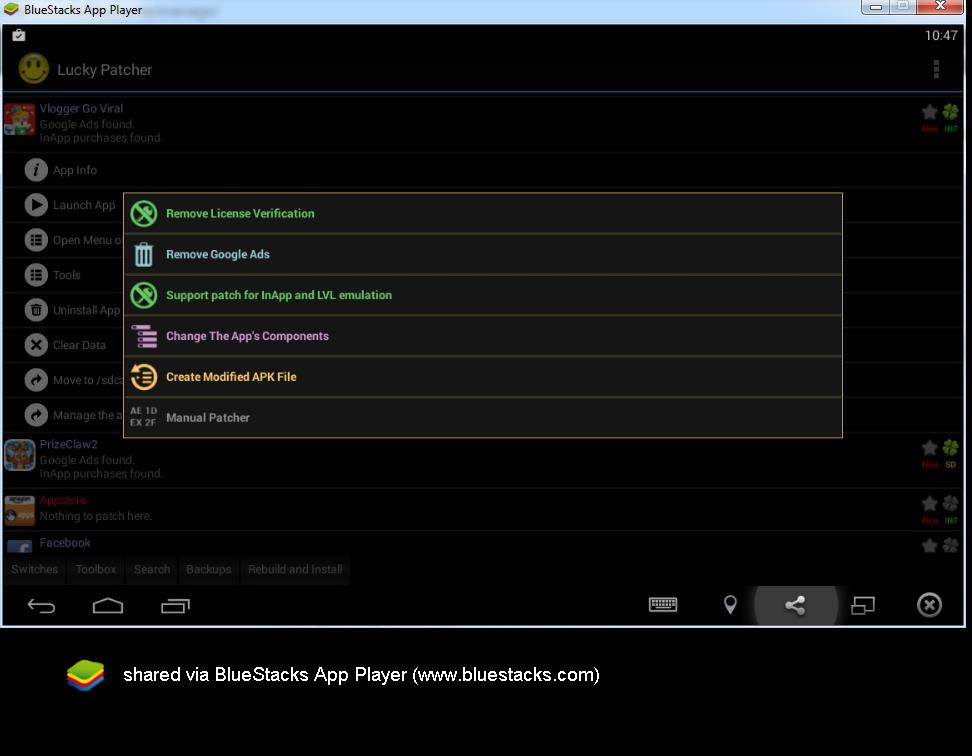Open the Backups tab
The width and height of the screenshot is (972, 756).
click(x=208, y=569)
